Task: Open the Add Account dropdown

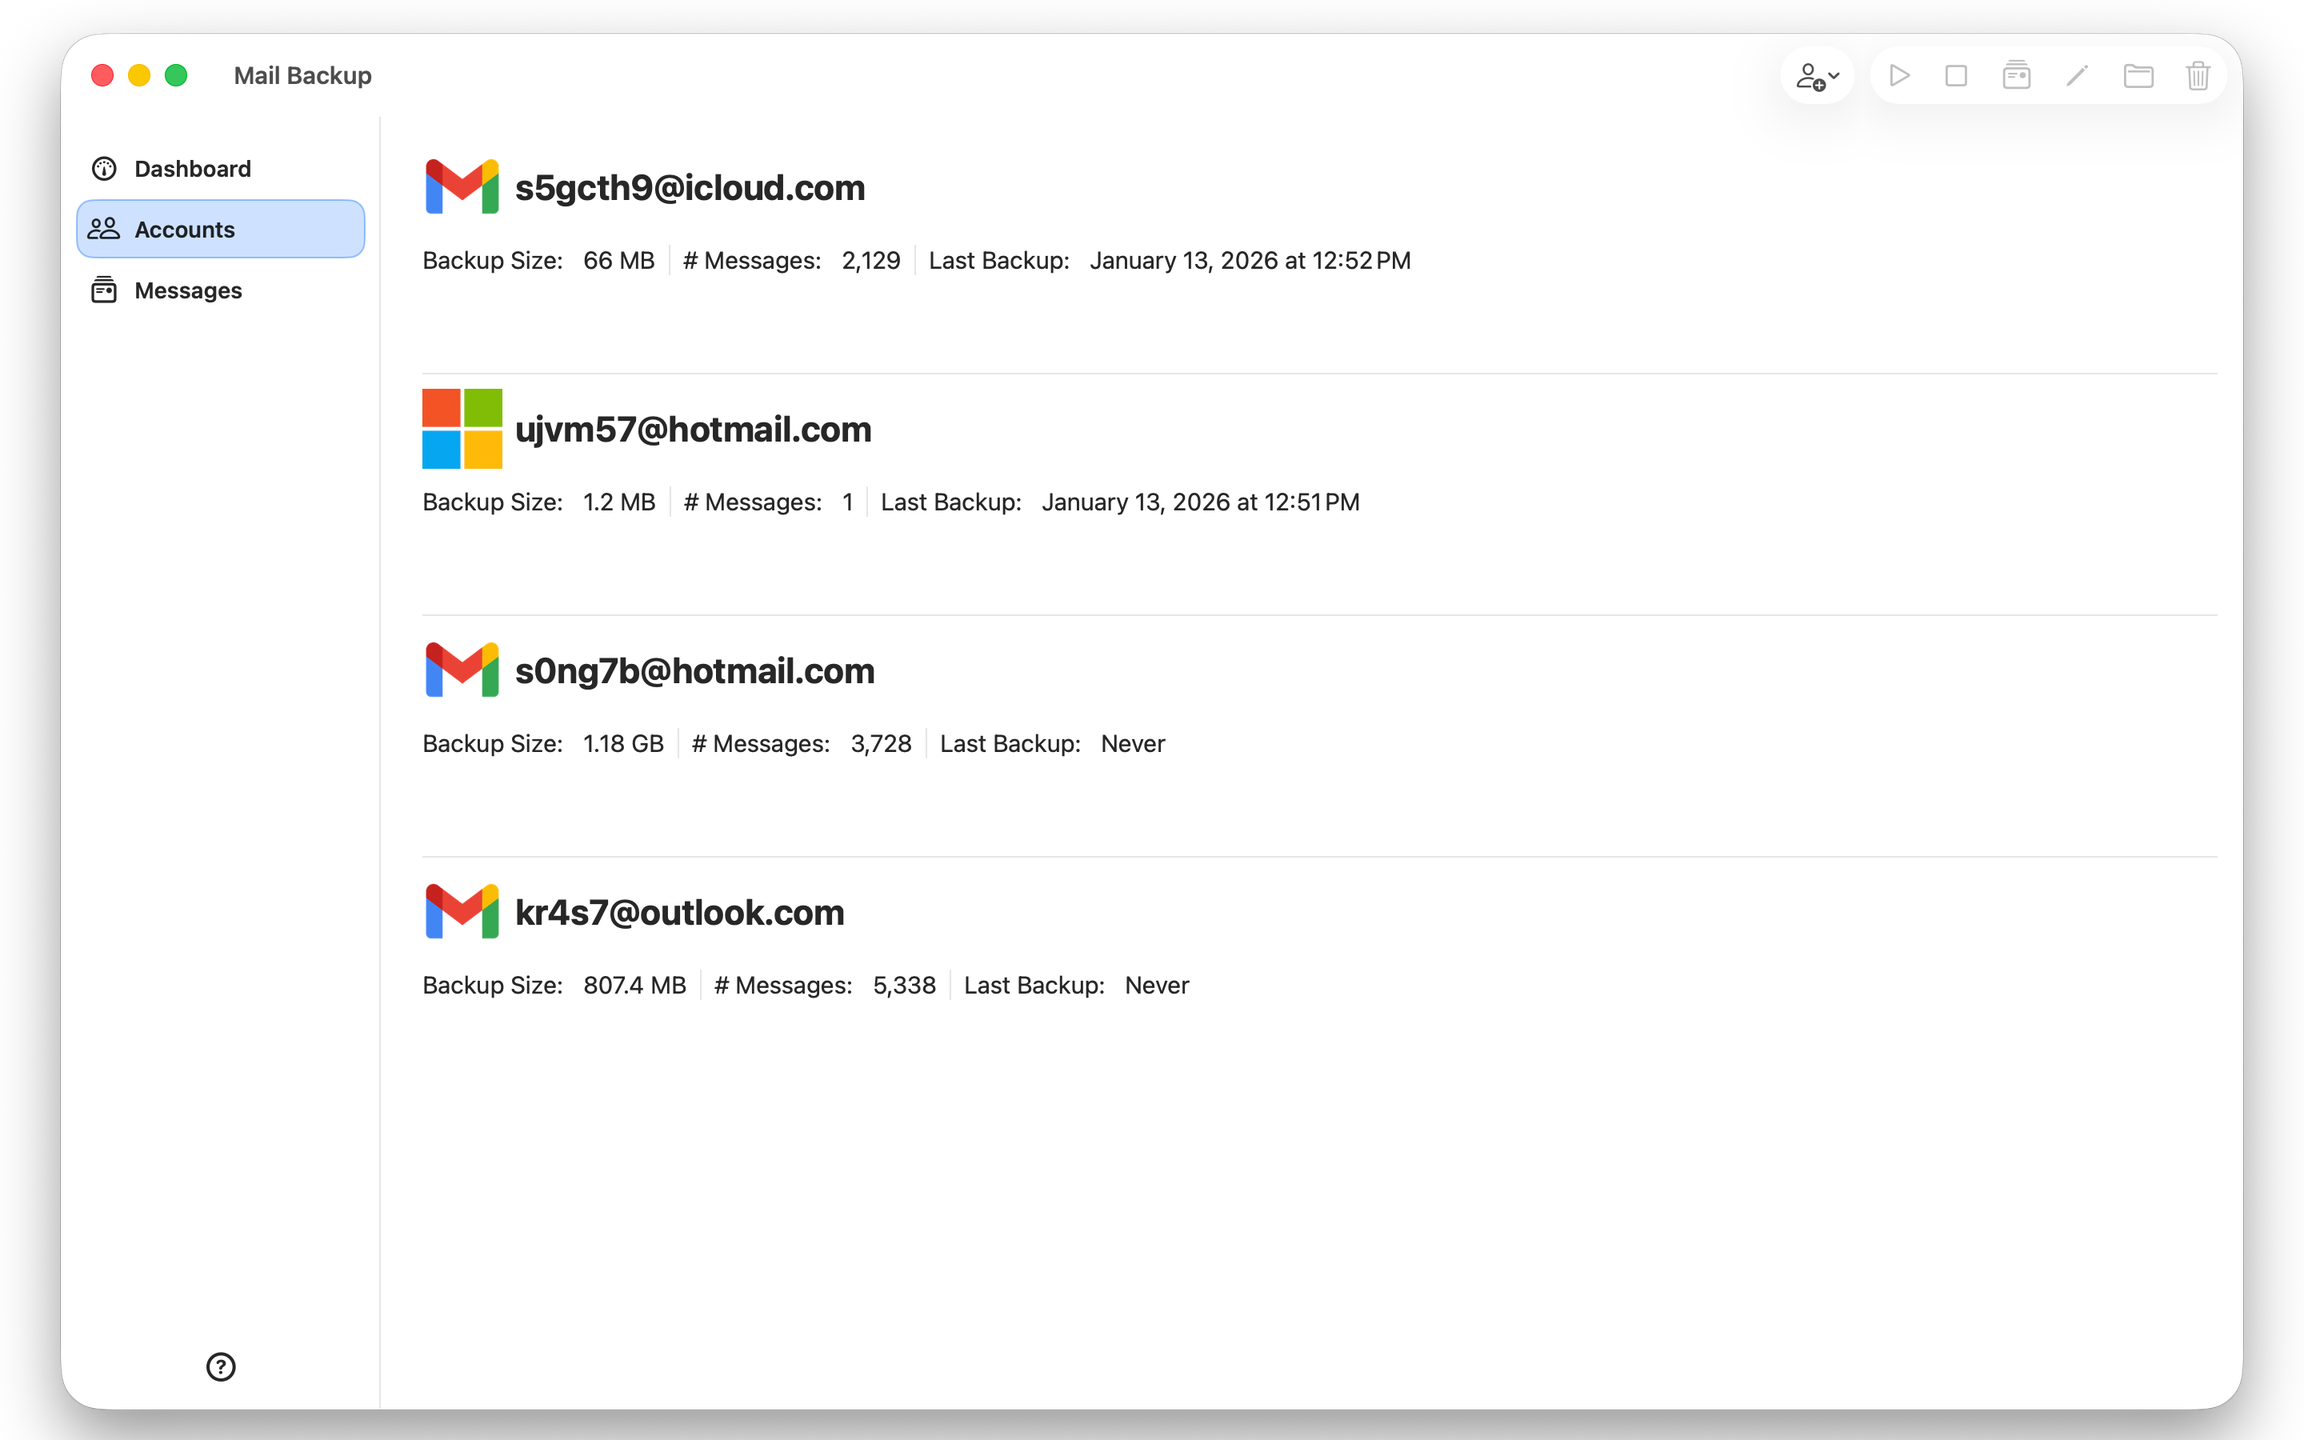Action: 1817,76
